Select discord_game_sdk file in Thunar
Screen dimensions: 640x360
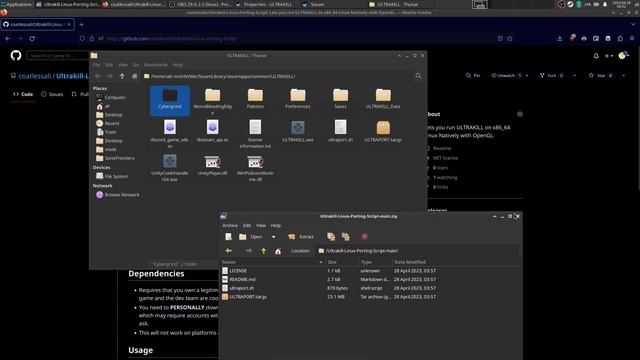point(170,134)
